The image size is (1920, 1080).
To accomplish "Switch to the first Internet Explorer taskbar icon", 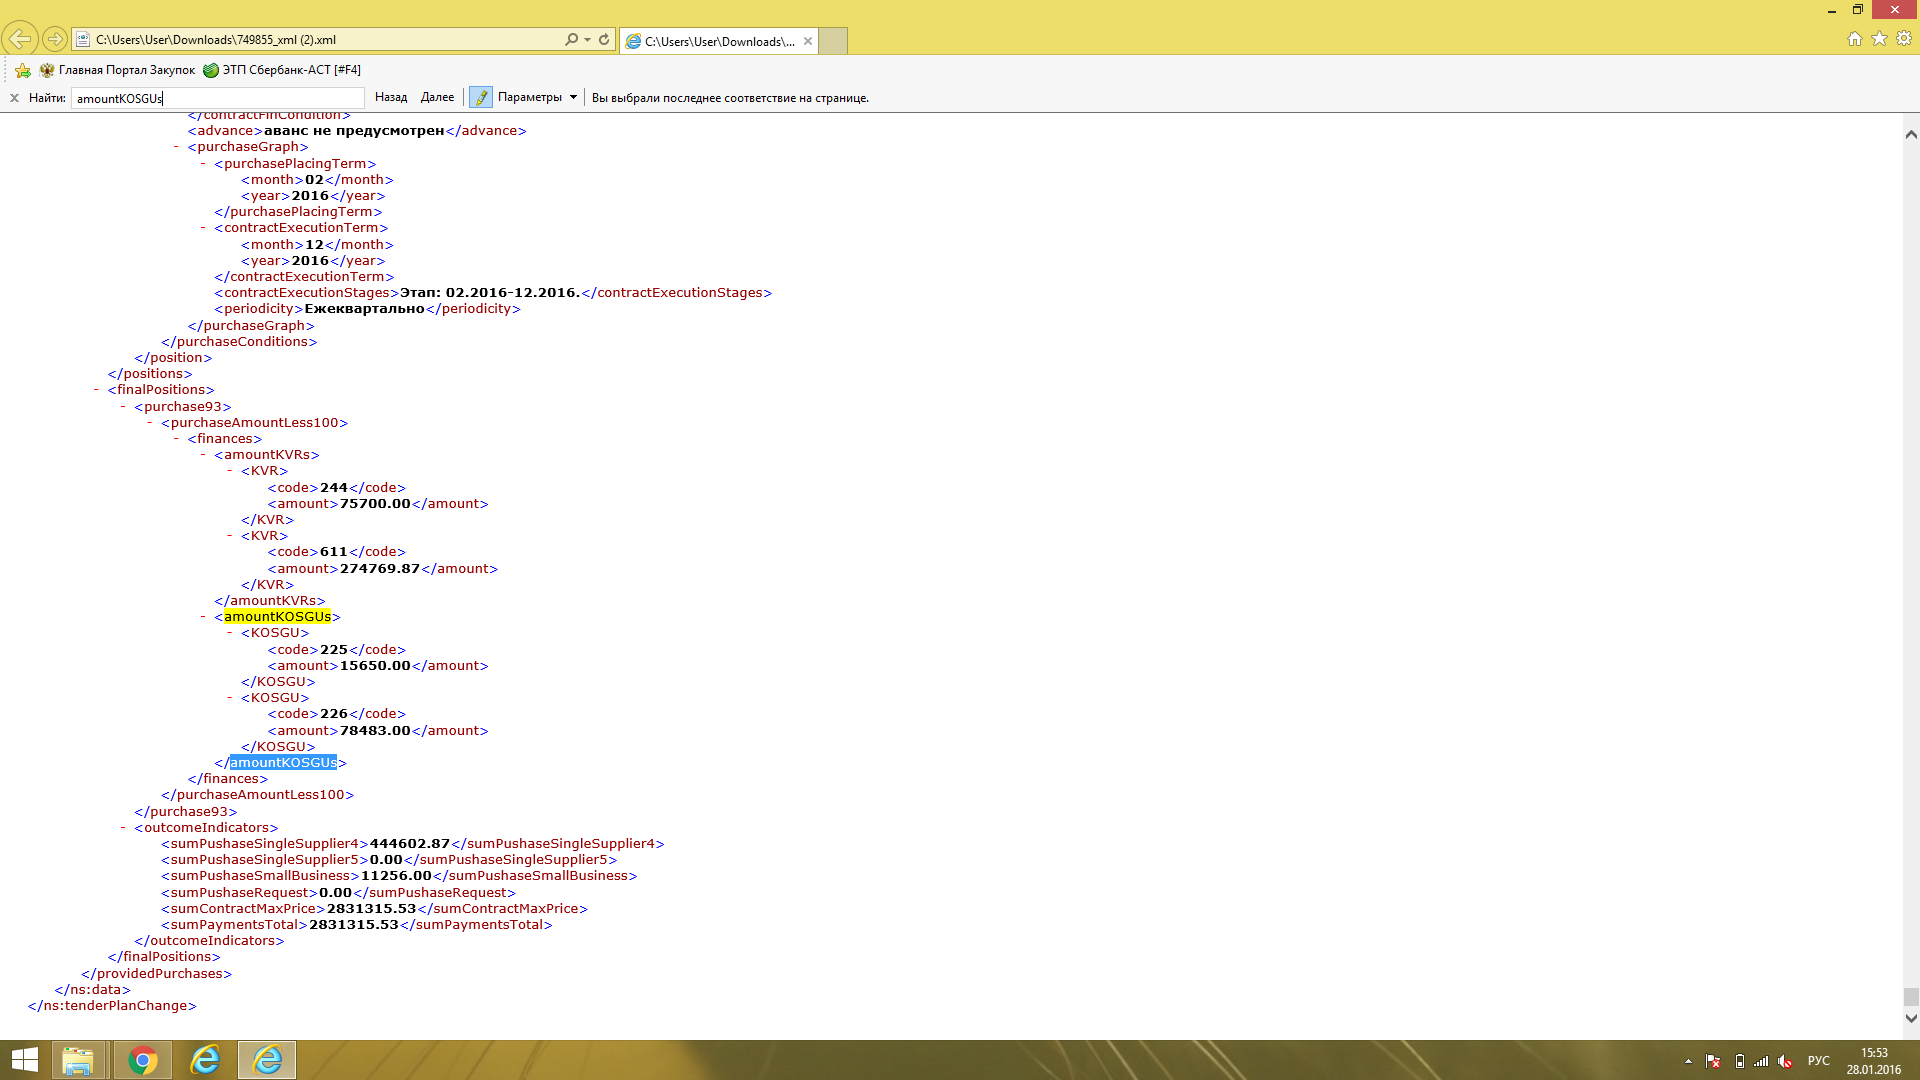I will click(x=205, y=1060).
